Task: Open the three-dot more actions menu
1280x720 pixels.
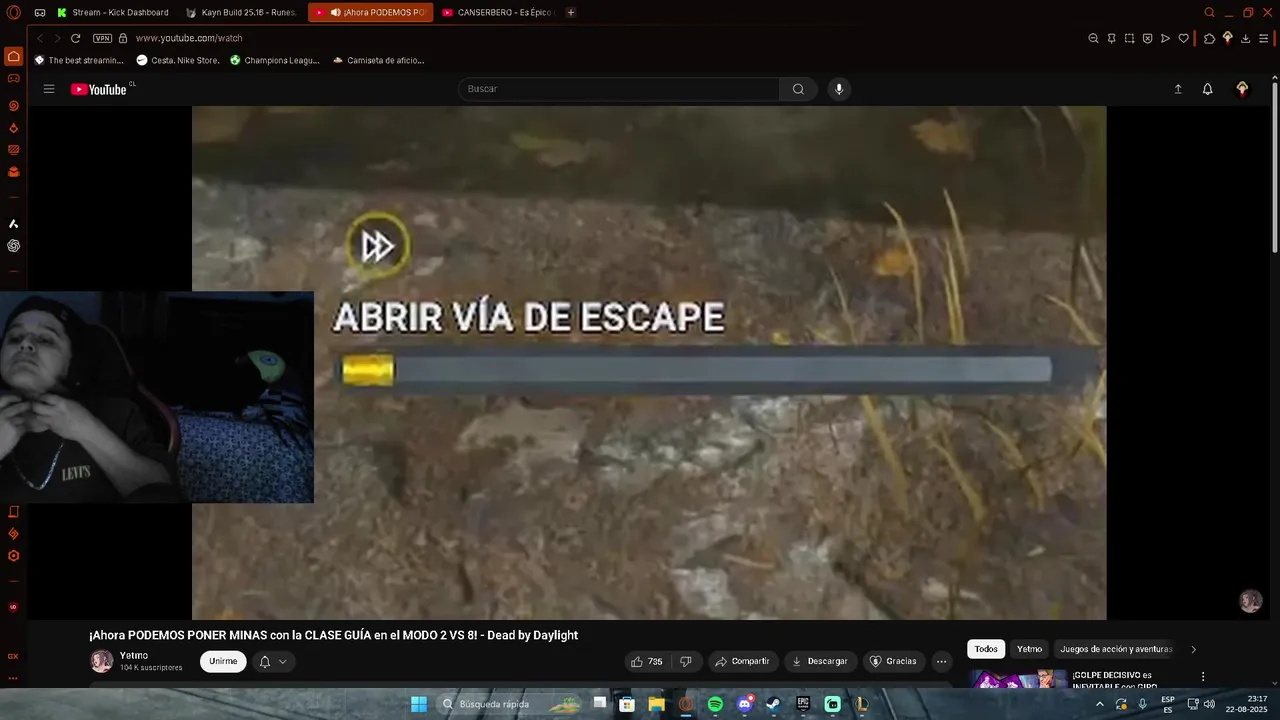Action: click(x=941, y=661)
